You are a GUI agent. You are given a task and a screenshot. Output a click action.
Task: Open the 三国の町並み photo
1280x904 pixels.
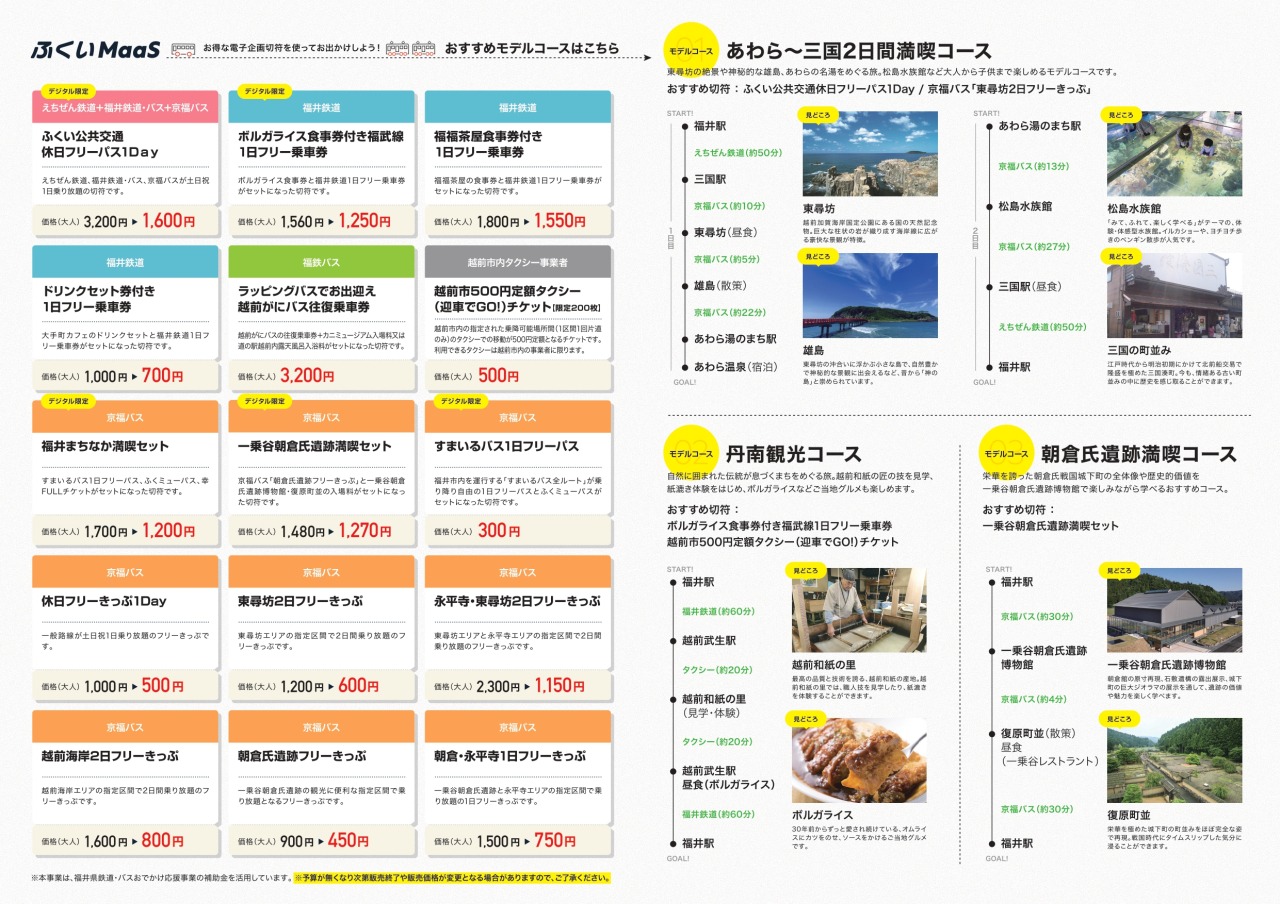point(1174,296)
